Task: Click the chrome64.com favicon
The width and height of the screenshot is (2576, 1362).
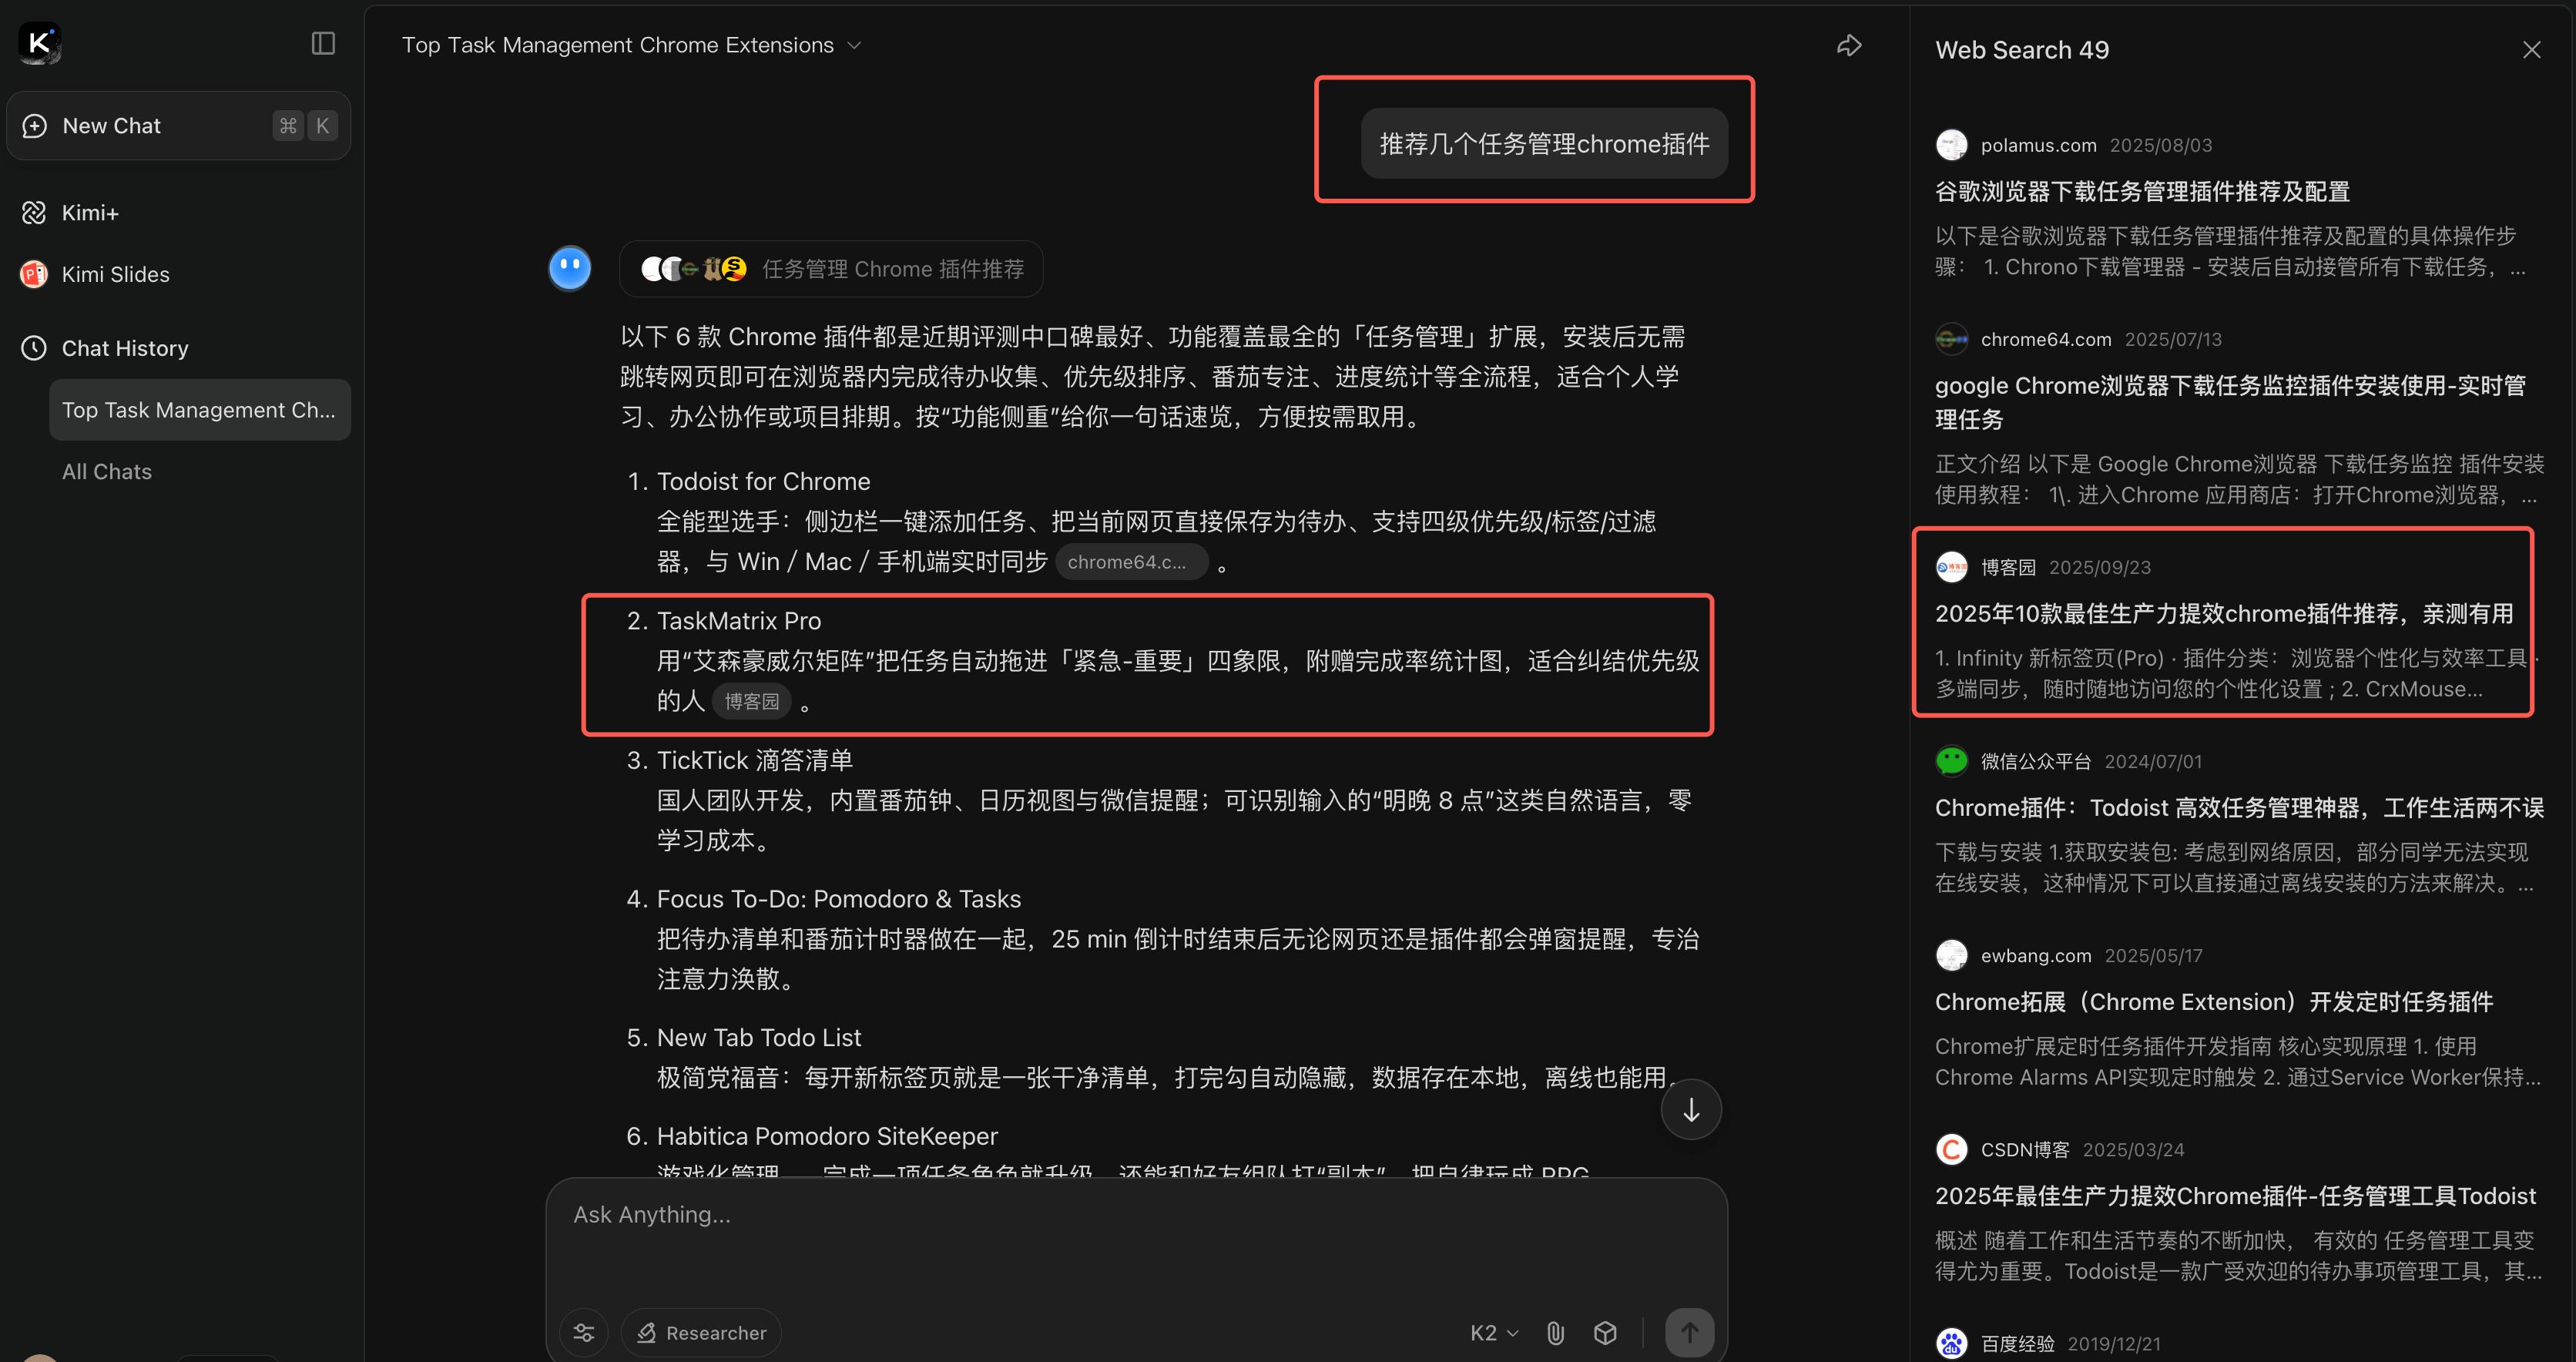Action: (x=1951, y=339)
